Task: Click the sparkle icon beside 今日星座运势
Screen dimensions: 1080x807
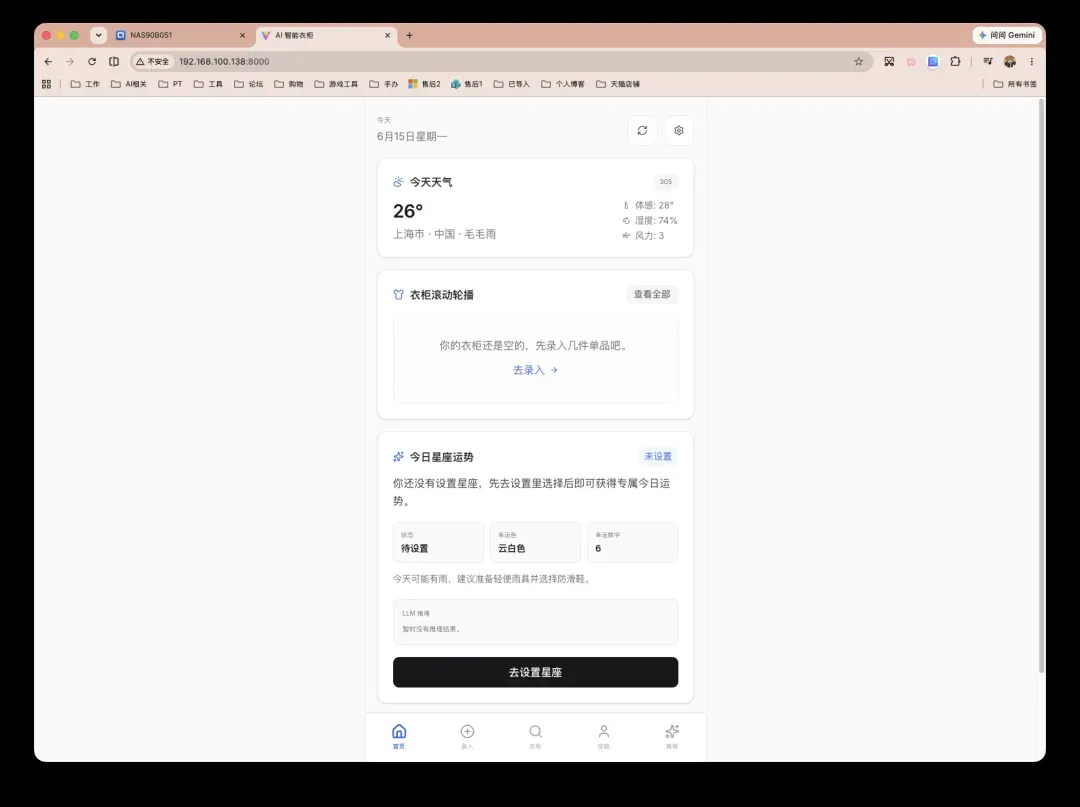Action: click(398, 457)
